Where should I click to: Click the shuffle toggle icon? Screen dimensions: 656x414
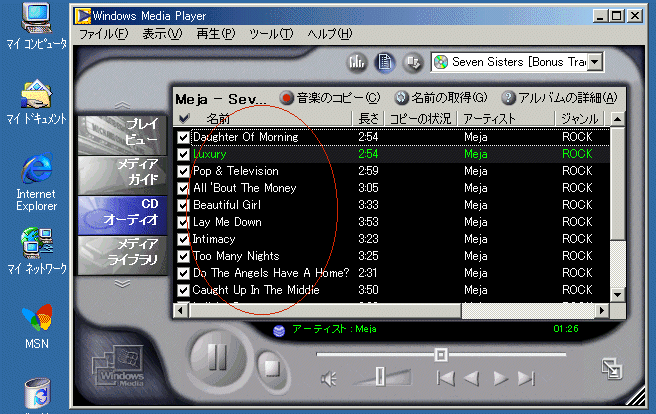413,63
